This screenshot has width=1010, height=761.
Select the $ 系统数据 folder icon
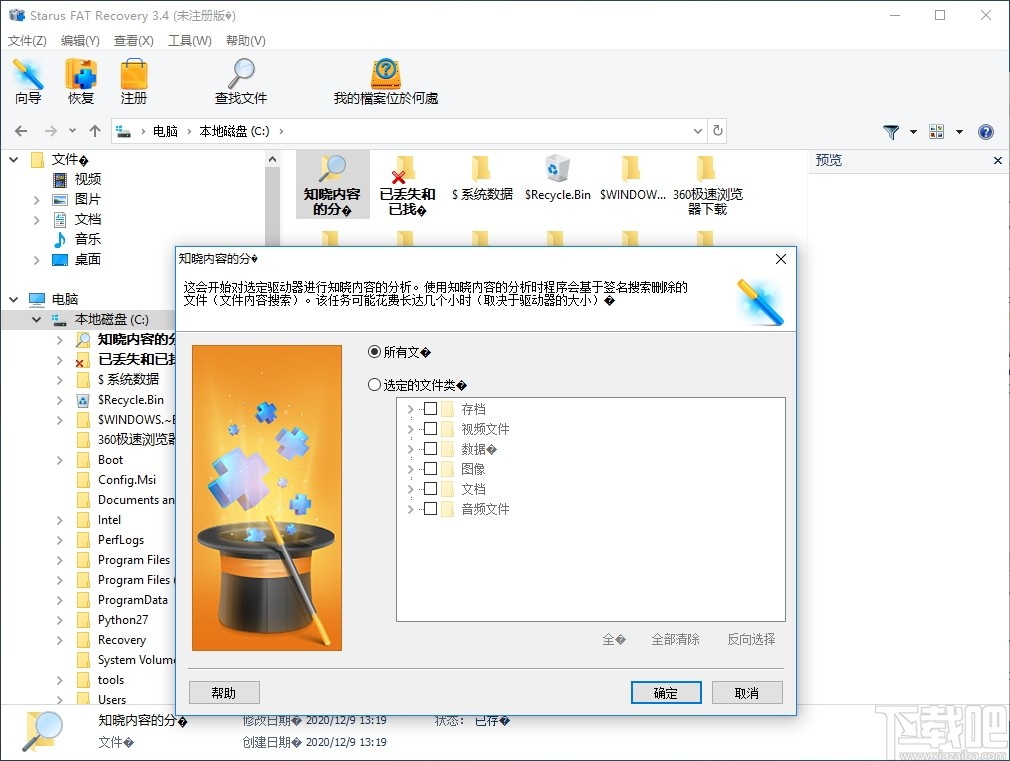click(x=482, y=178)
